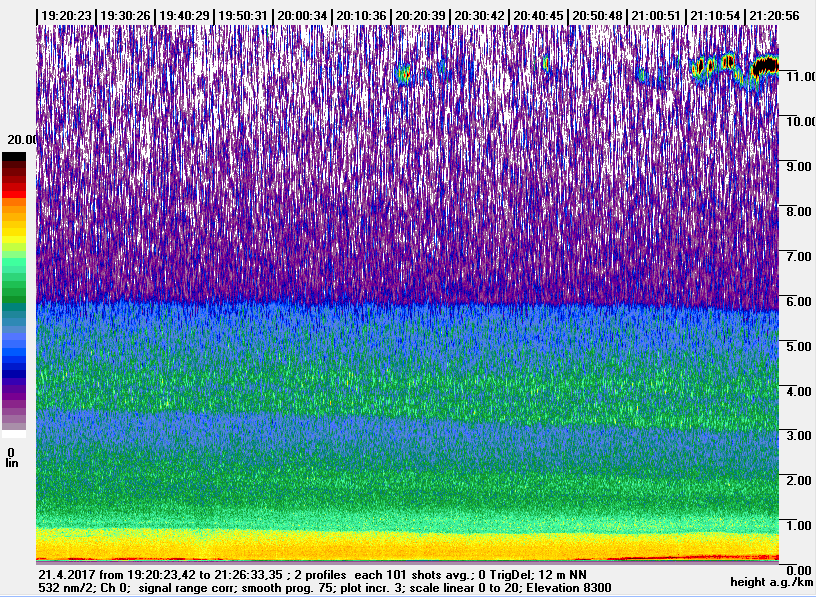Select the 0.00 height axis value

point(799,570)
